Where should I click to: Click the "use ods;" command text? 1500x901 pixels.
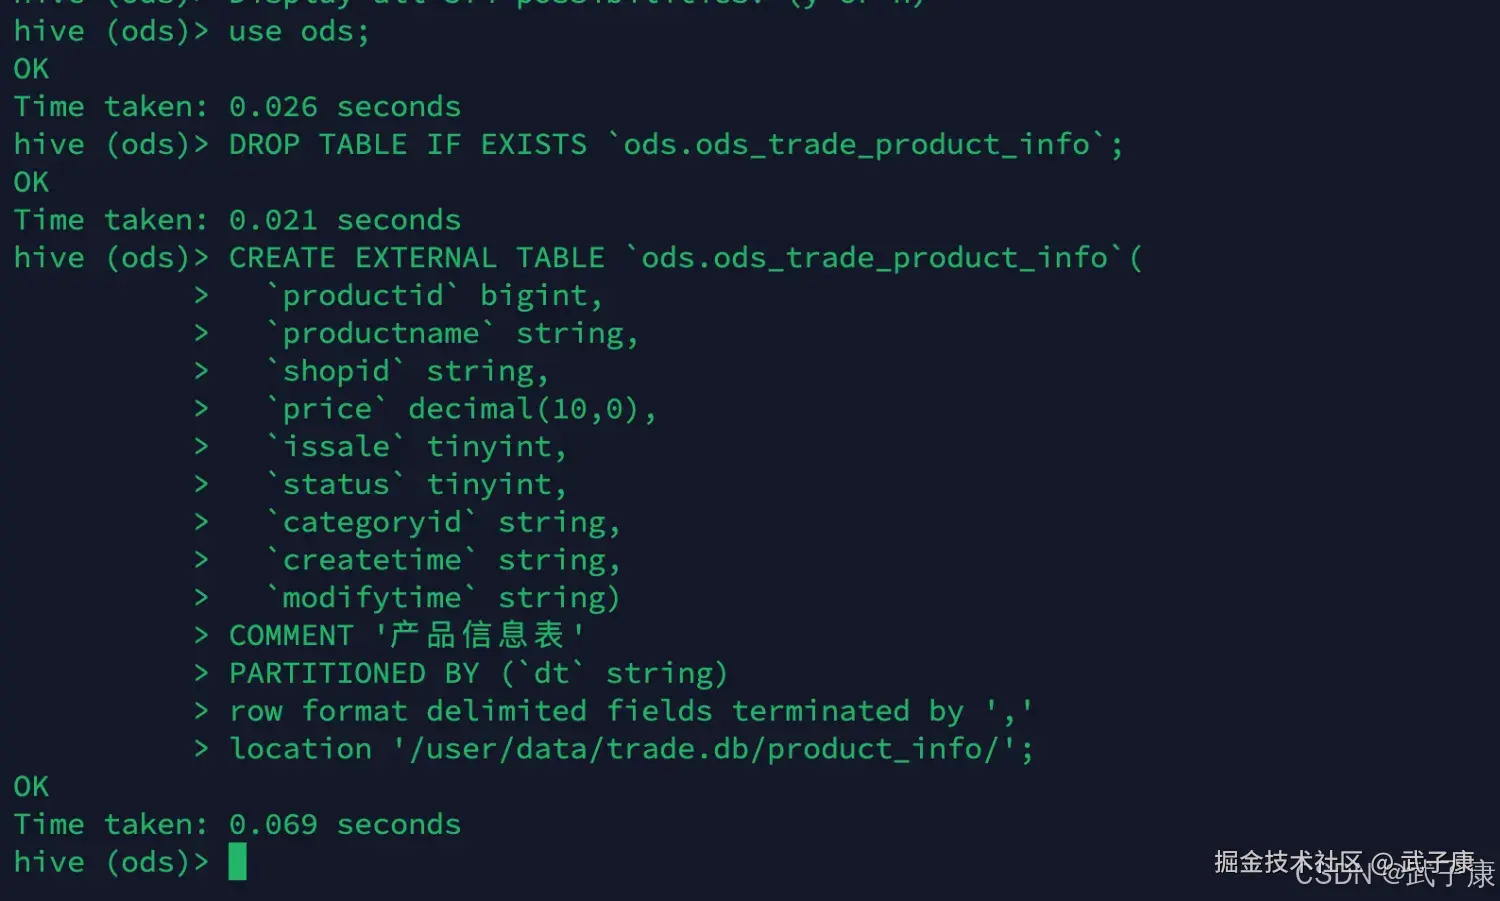(x=298, y=32)
